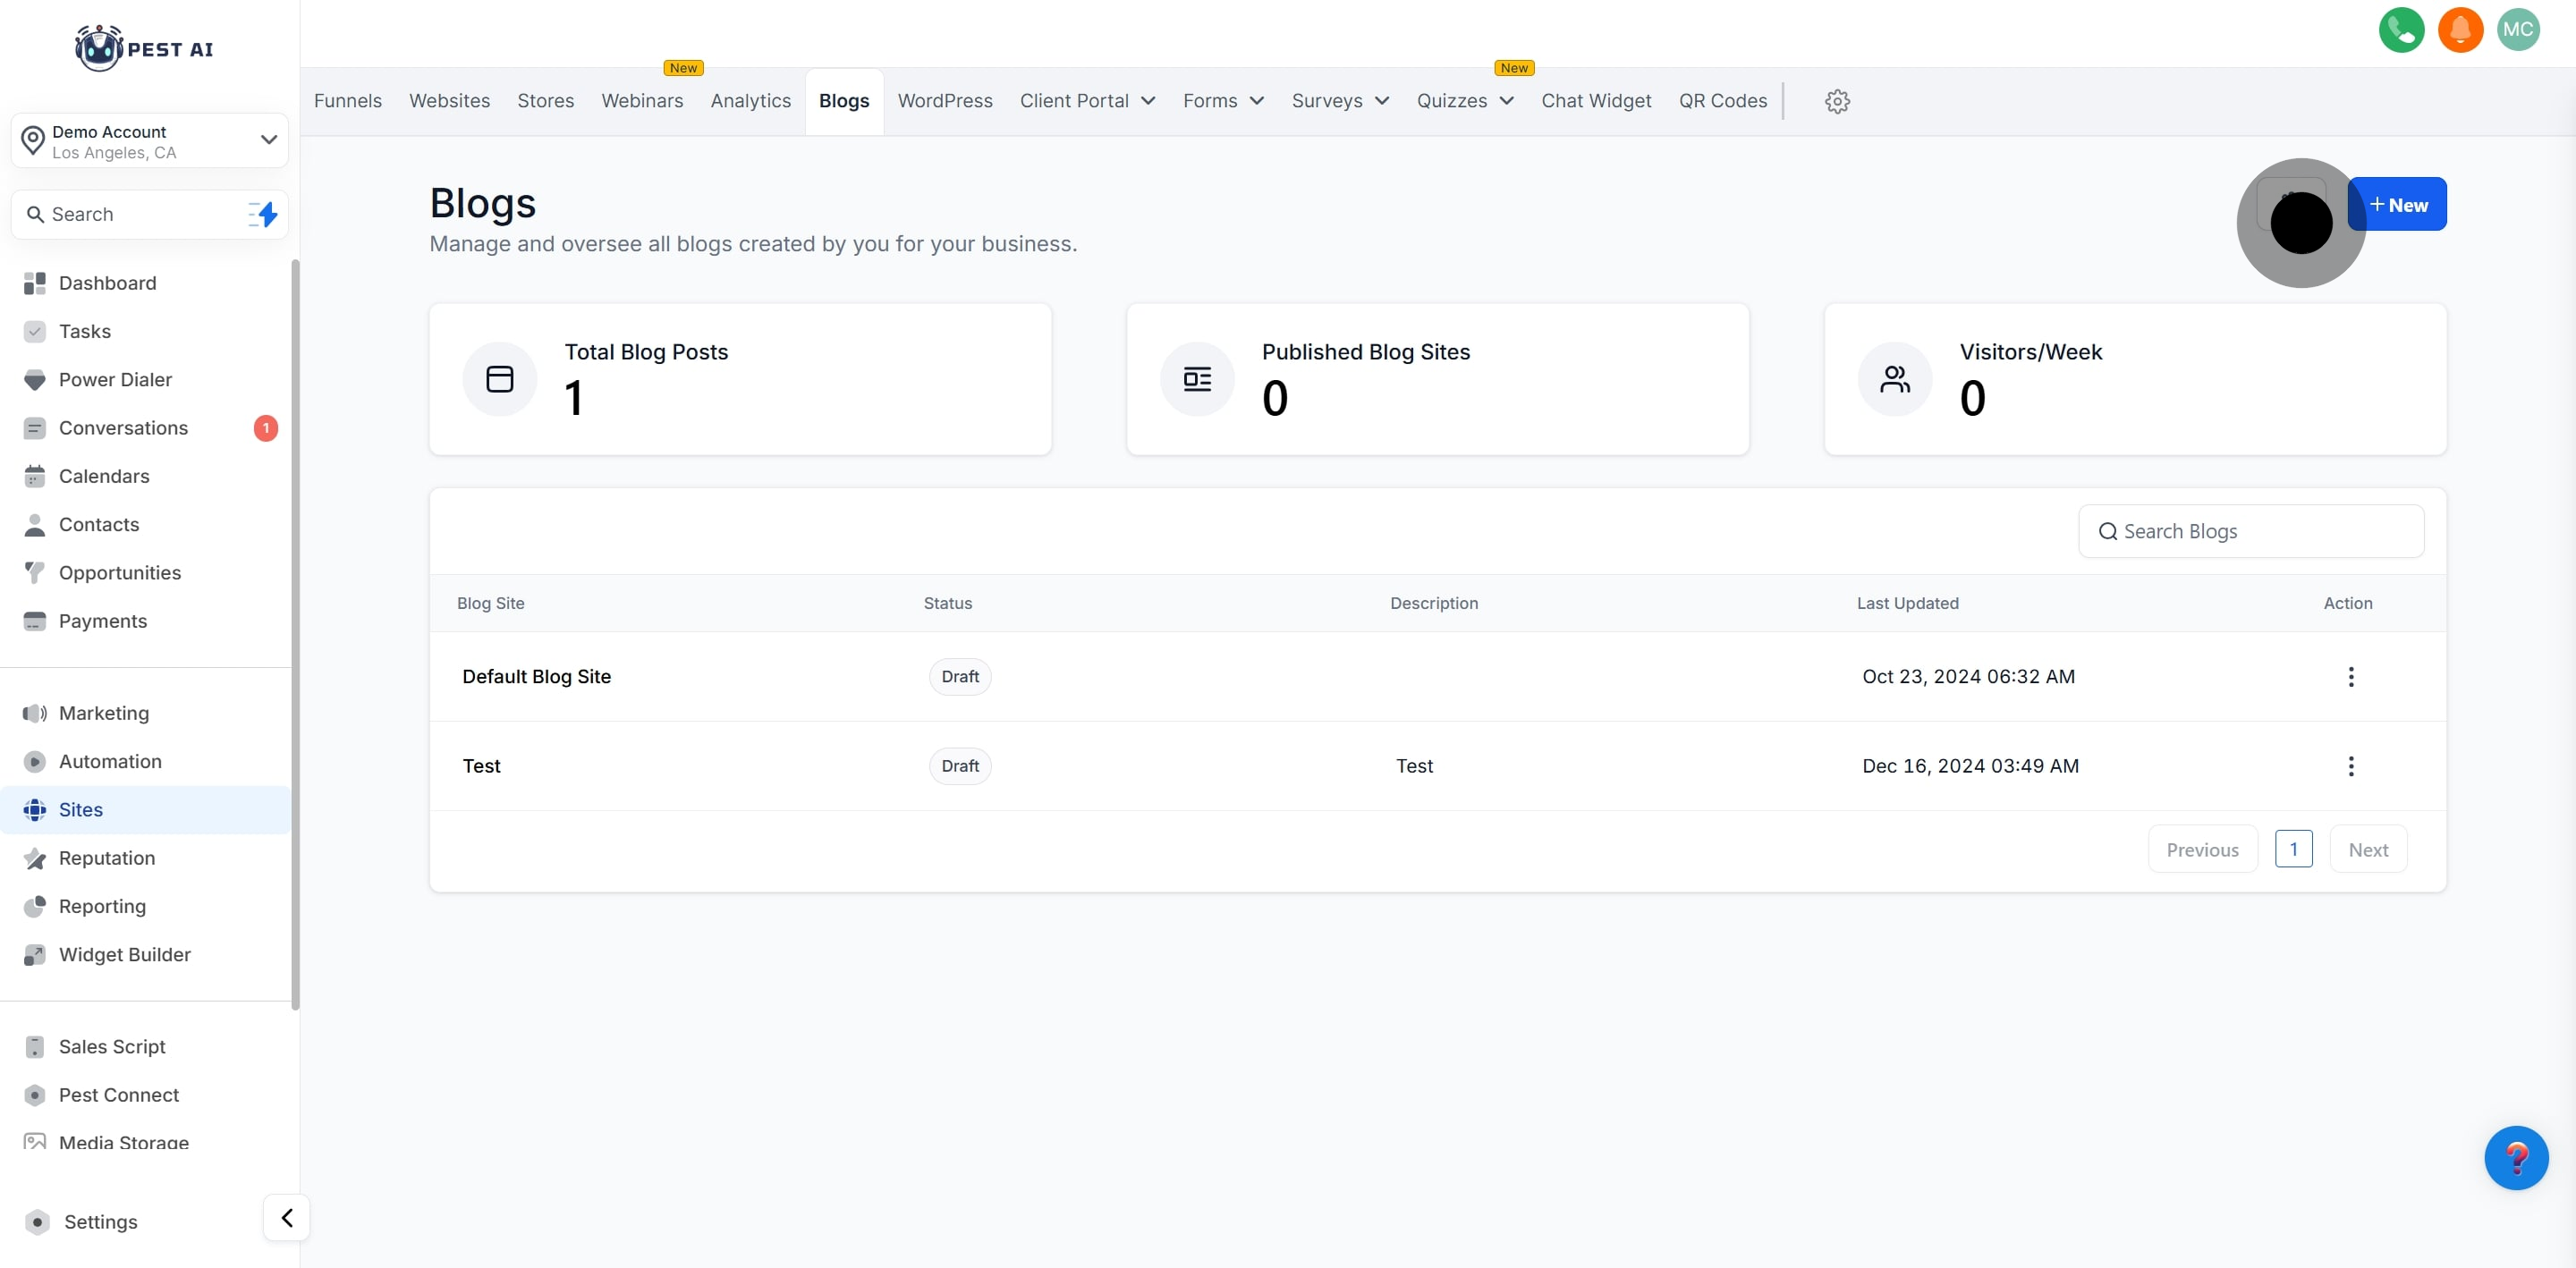Click the green phone call icon
Screen dimensions: 2576x1268
2400,30
